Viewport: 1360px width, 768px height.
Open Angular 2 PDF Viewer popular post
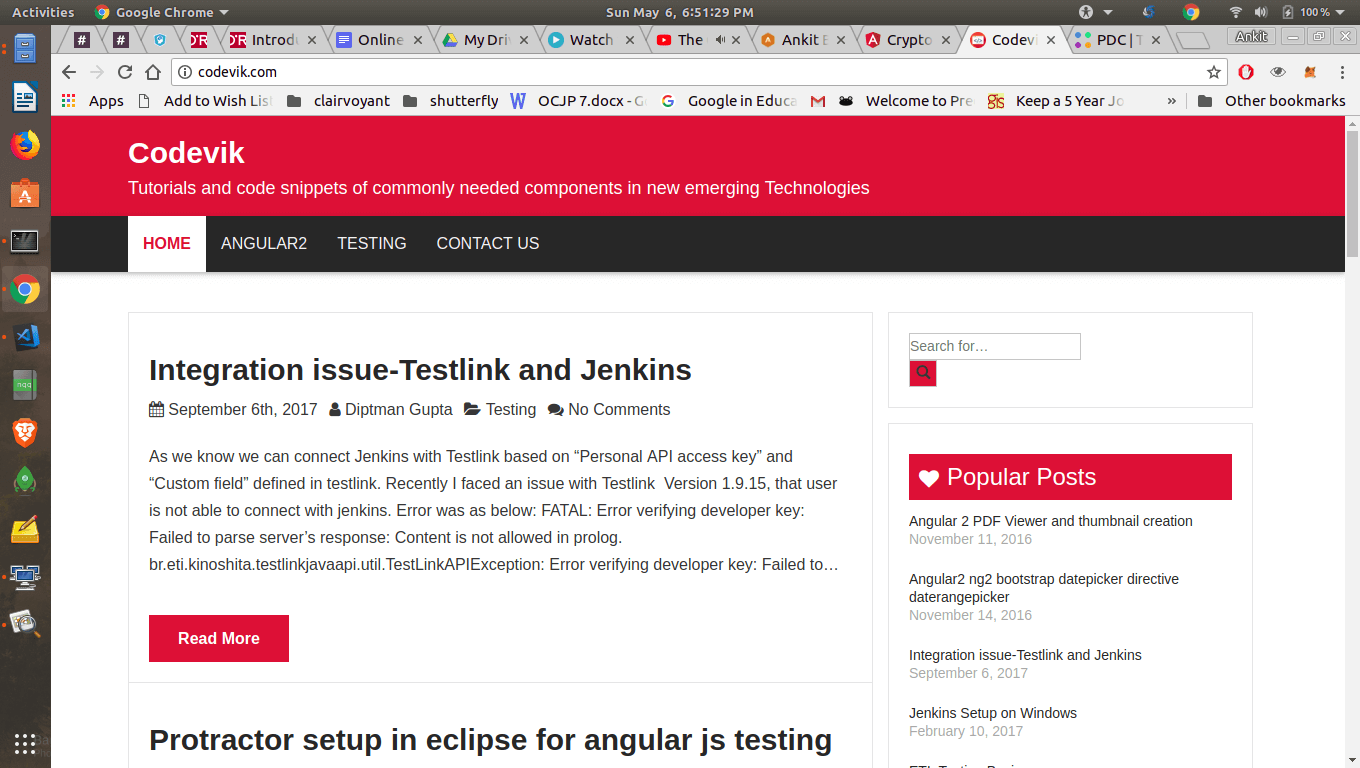(1050, 521)
